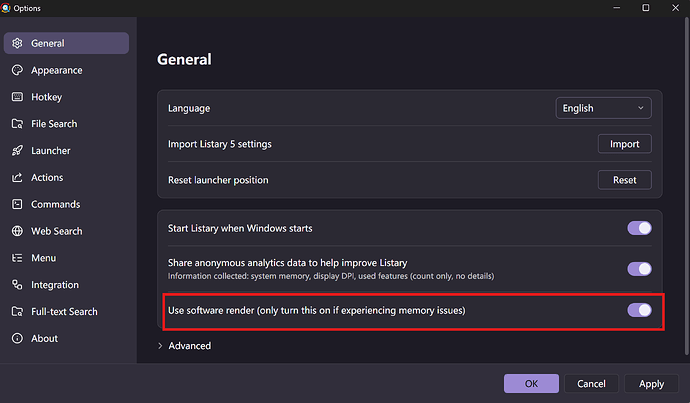This screenshot has width=690, height=403.
Task: Click the Commands terminal icon
Action: point(17,204)
